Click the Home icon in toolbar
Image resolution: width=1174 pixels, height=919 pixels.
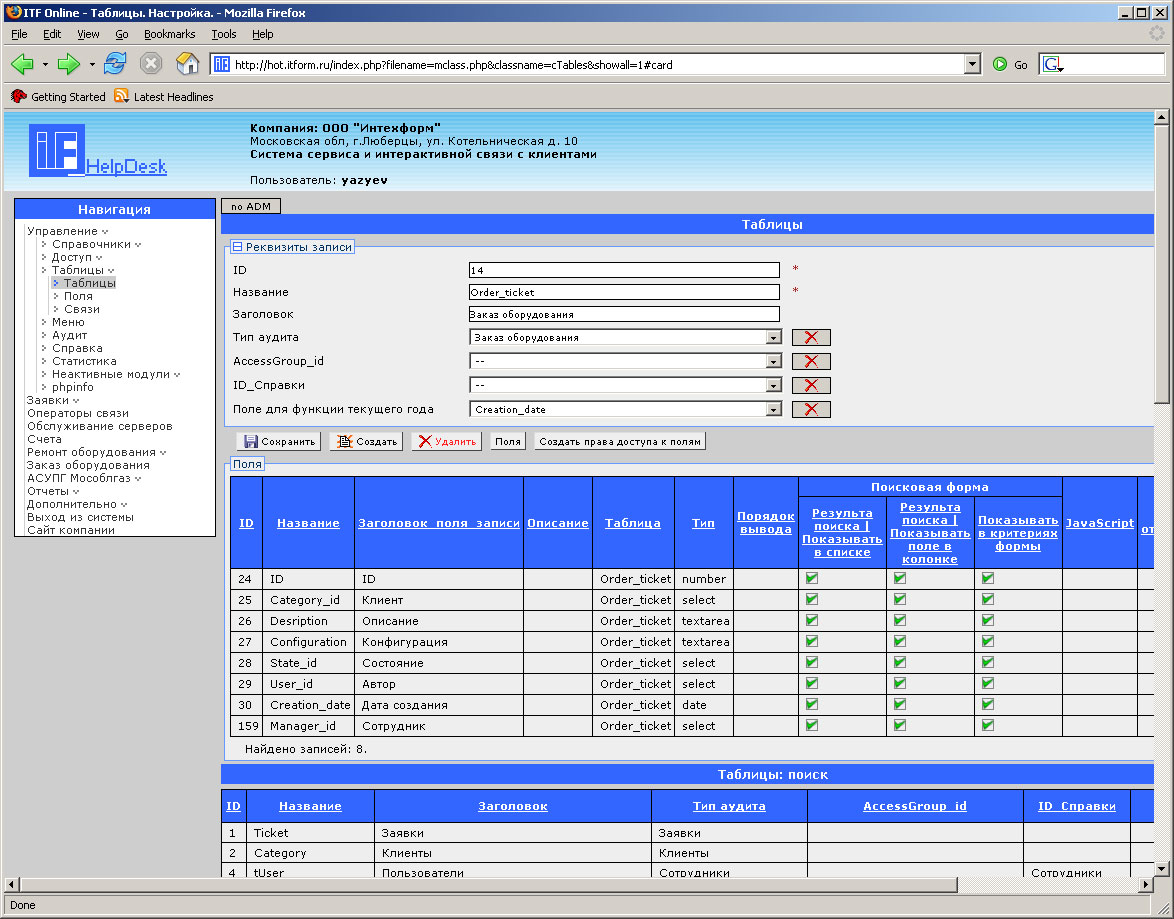click(x=187, y=64)
